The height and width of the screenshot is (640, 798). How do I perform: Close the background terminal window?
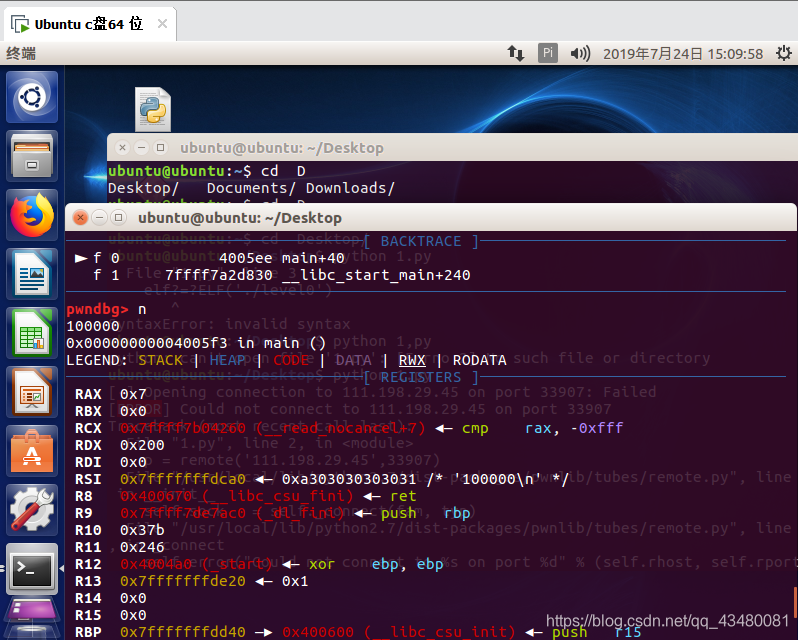pos(122,148)
